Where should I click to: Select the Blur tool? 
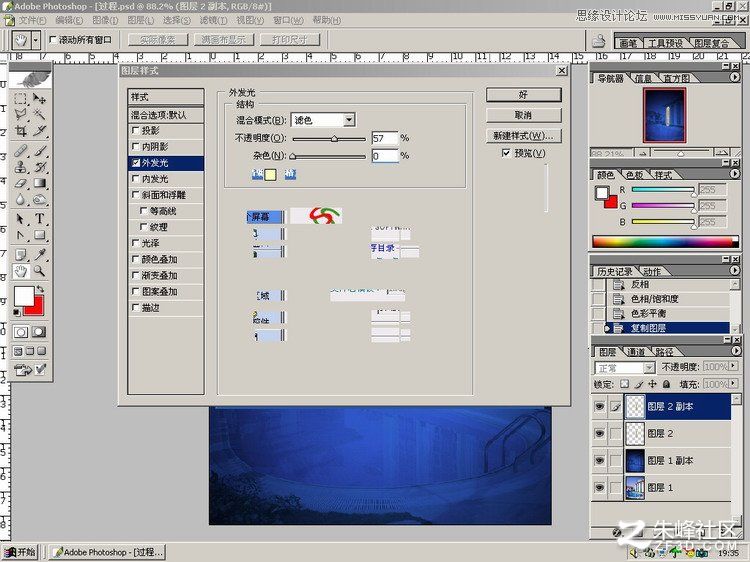20,199
